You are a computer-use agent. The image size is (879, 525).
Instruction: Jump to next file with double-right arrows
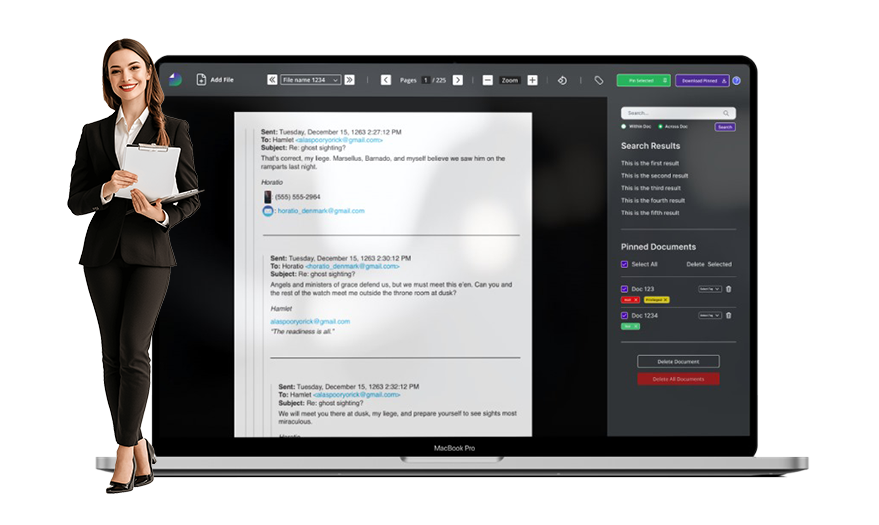click(x=349, y=80)
